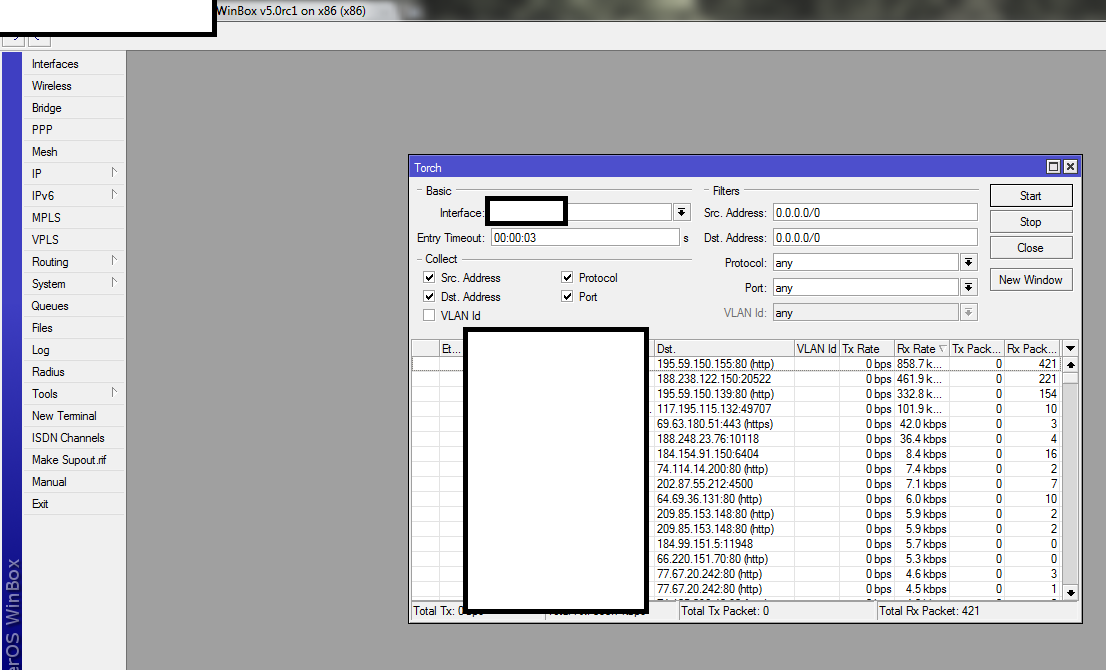Screen dimensions: 1106x670
Task: Maximize the Torch window
Action: point(1053,166)
